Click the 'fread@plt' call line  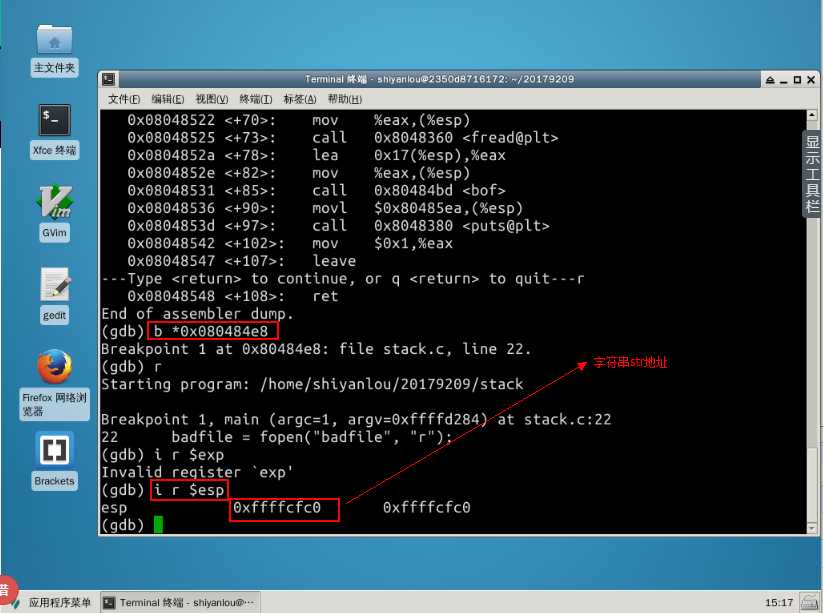[x=343, y=138]
